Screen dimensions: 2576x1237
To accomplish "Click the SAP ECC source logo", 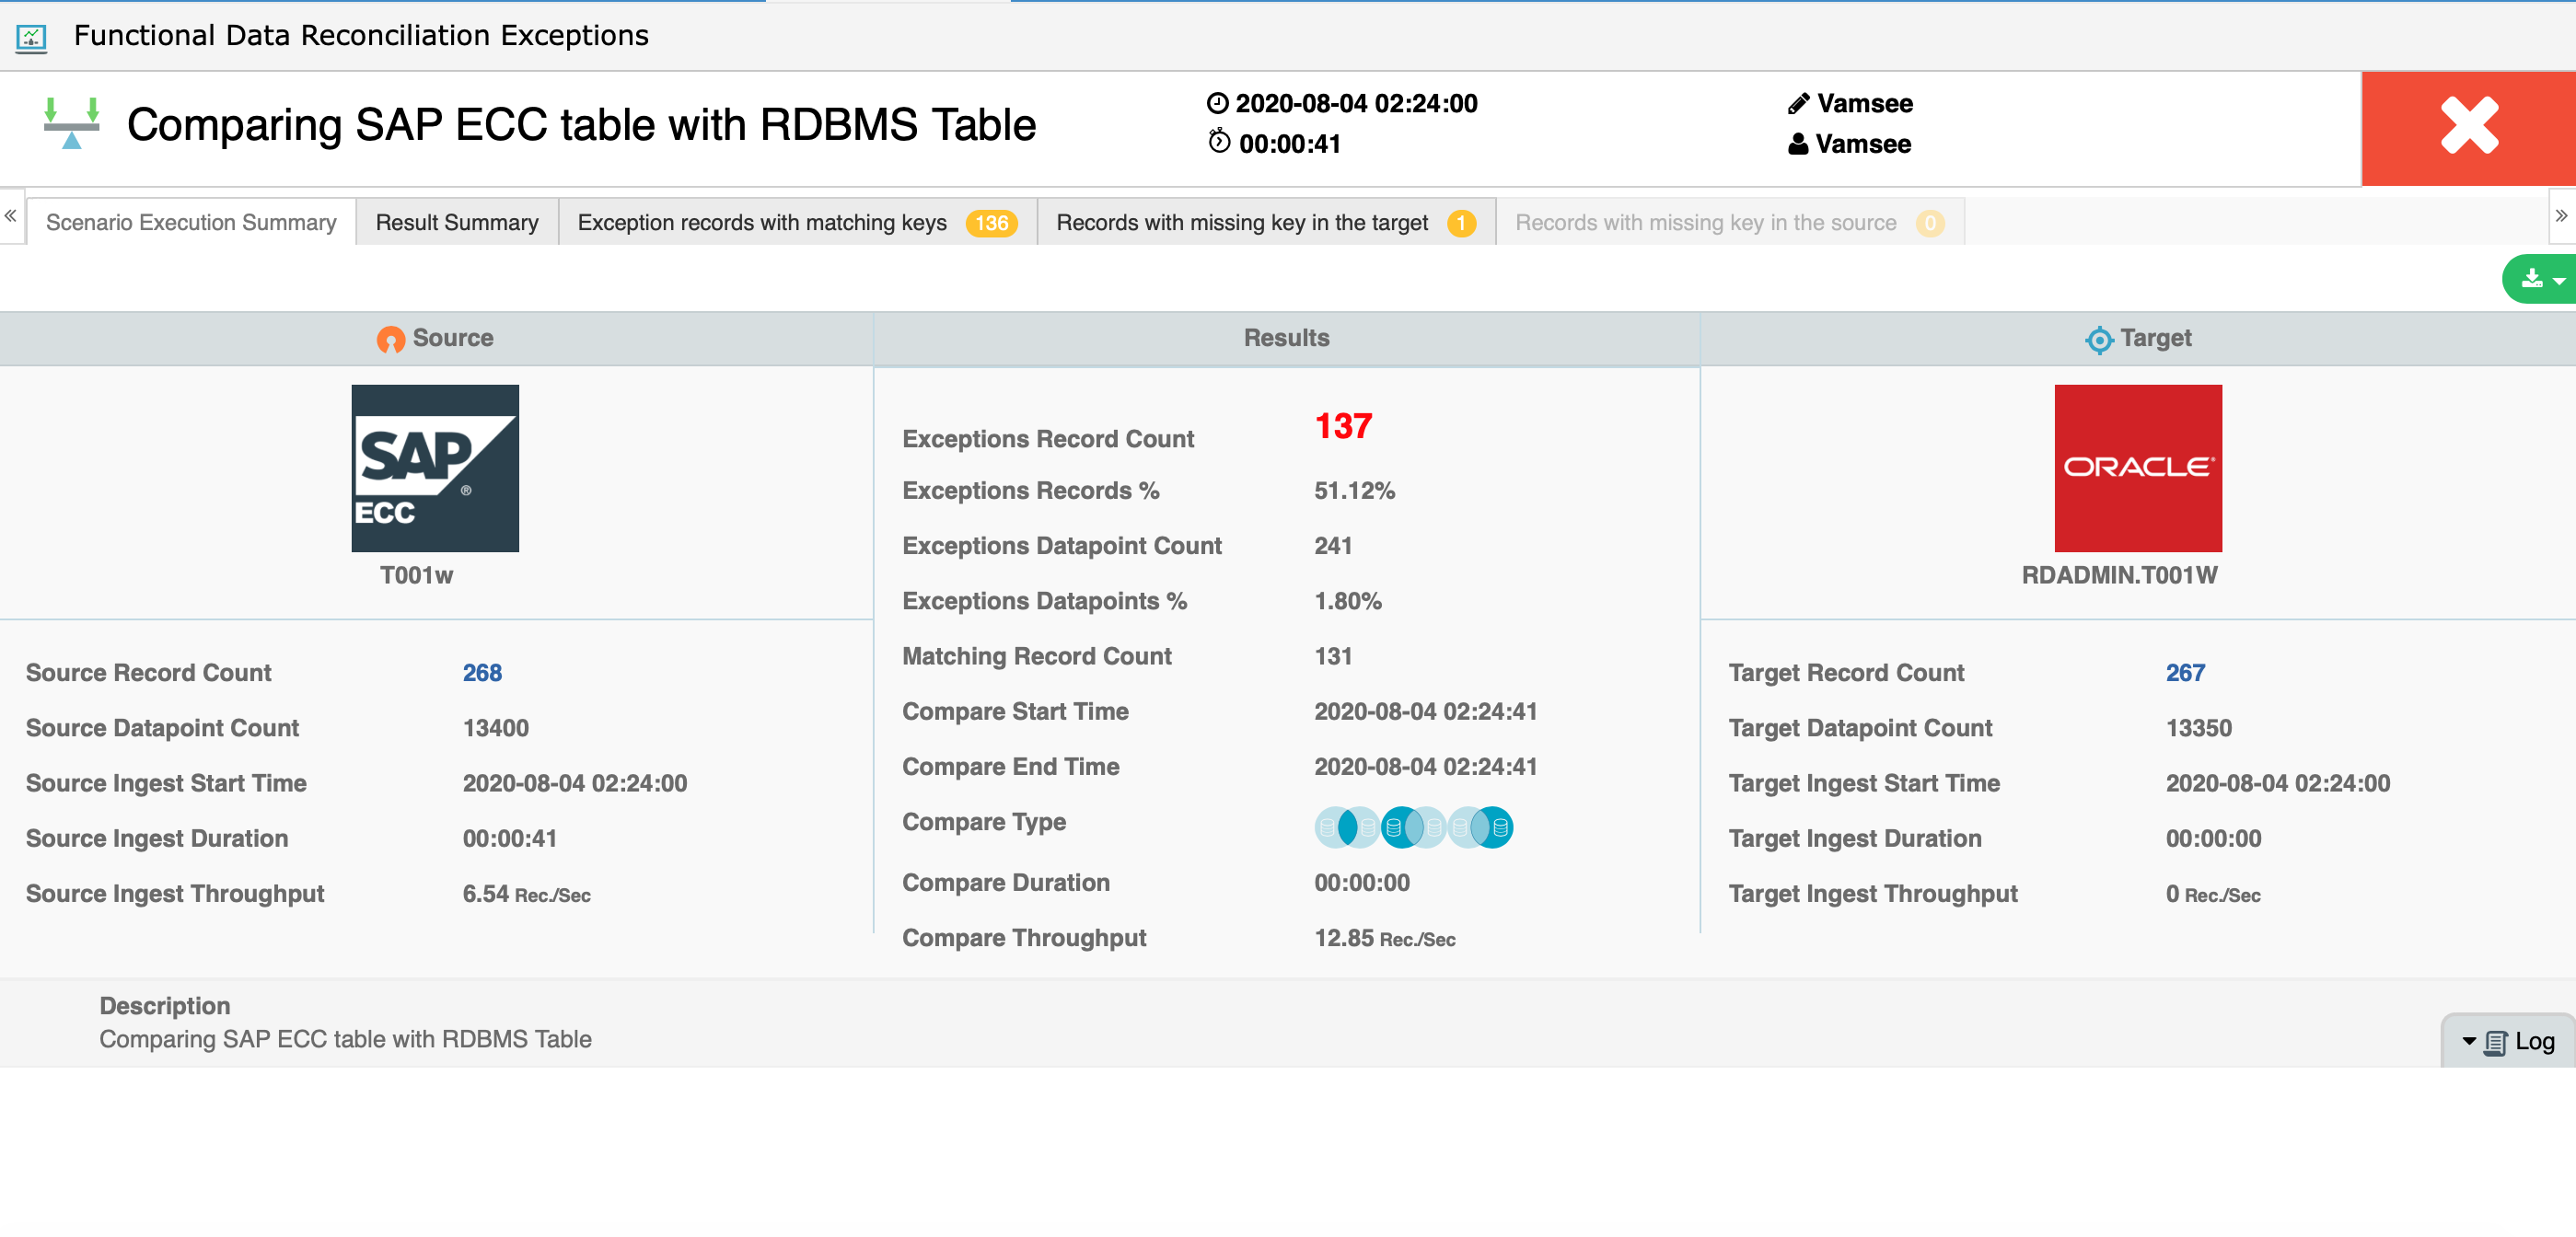I will (435, 468).
